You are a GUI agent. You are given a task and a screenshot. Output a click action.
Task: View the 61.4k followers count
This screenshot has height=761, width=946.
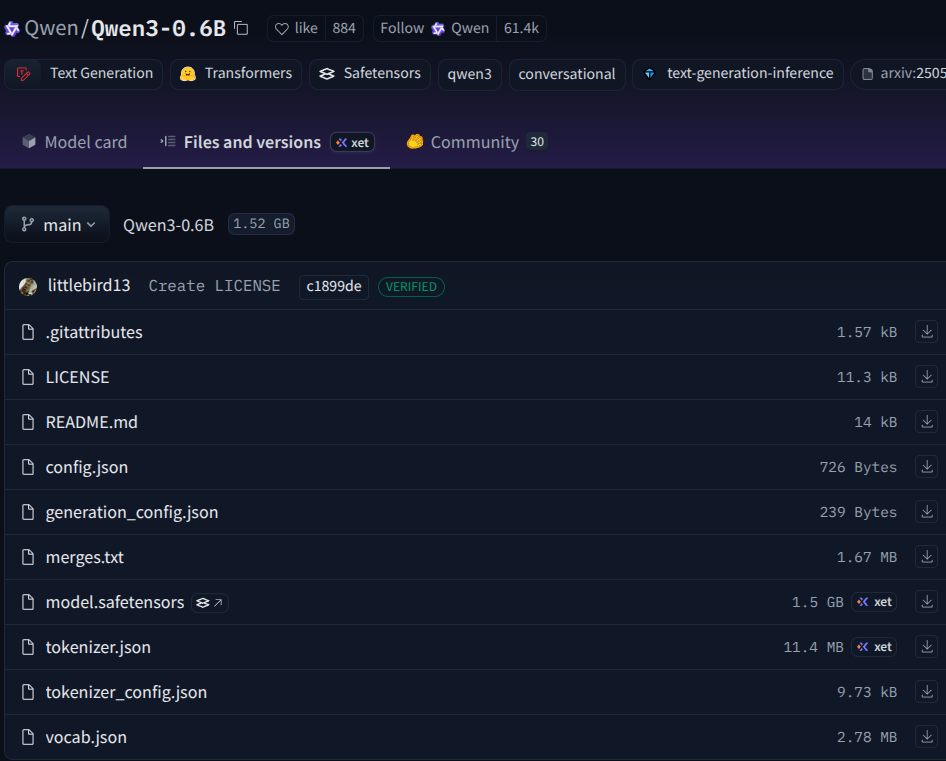[x=521, y=28]
